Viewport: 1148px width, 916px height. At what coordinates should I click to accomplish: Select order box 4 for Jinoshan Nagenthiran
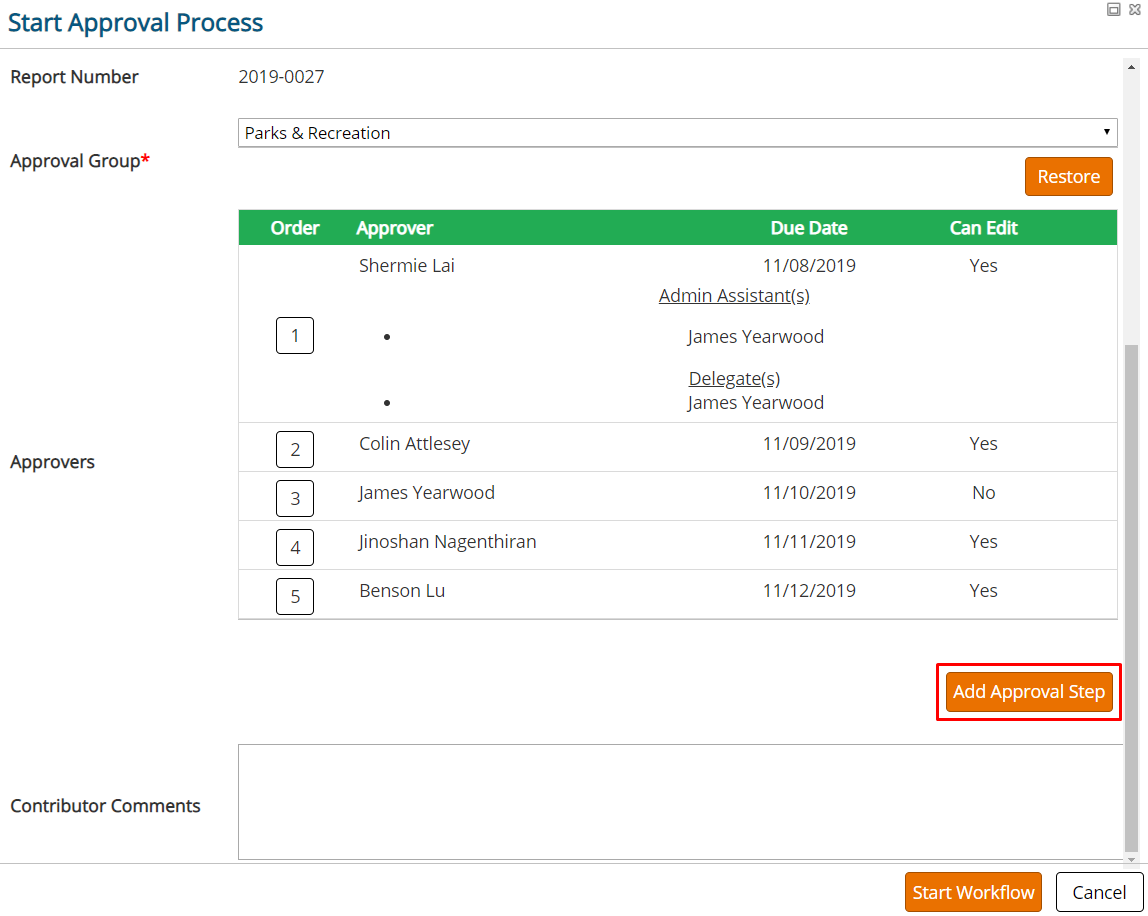tap(295, 547)
